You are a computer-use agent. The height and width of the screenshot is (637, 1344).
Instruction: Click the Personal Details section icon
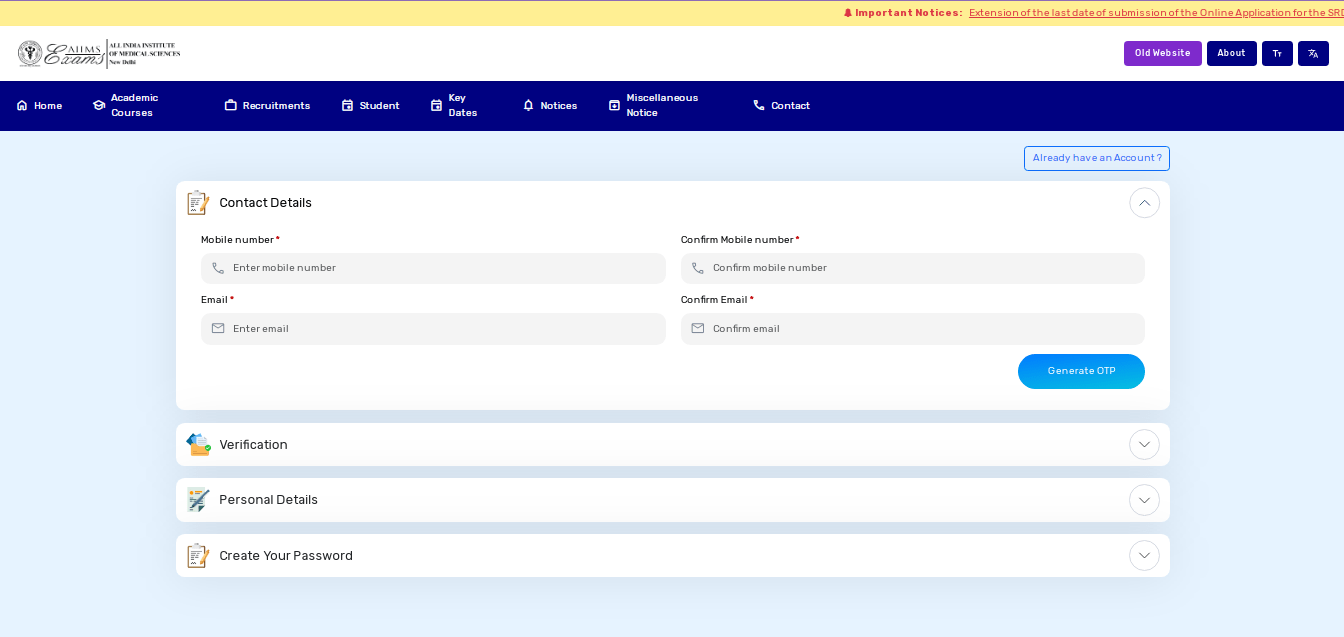coord(198,500)
